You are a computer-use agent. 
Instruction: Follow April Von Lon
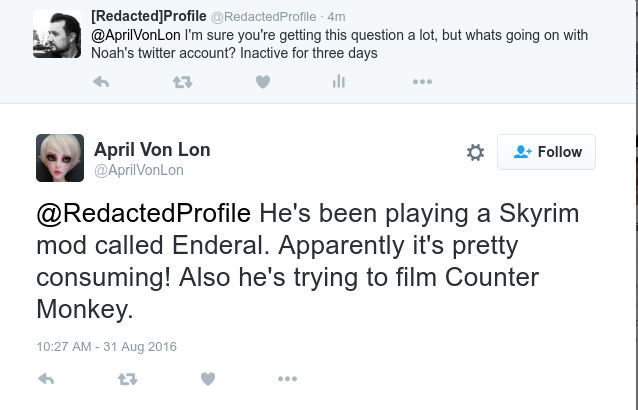[546, 152]
